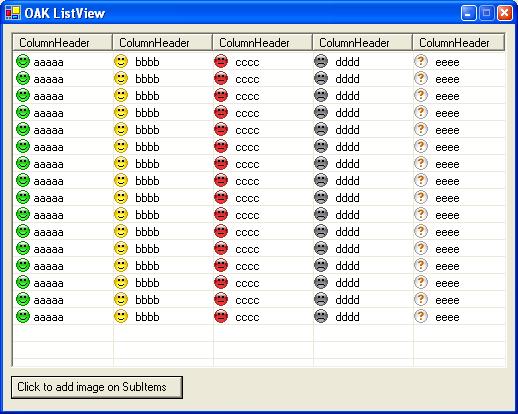Screen dimensions: 518x414
Task: Click the gray face icon in last row
Action: pyautogui.click(x=321, y=316)
